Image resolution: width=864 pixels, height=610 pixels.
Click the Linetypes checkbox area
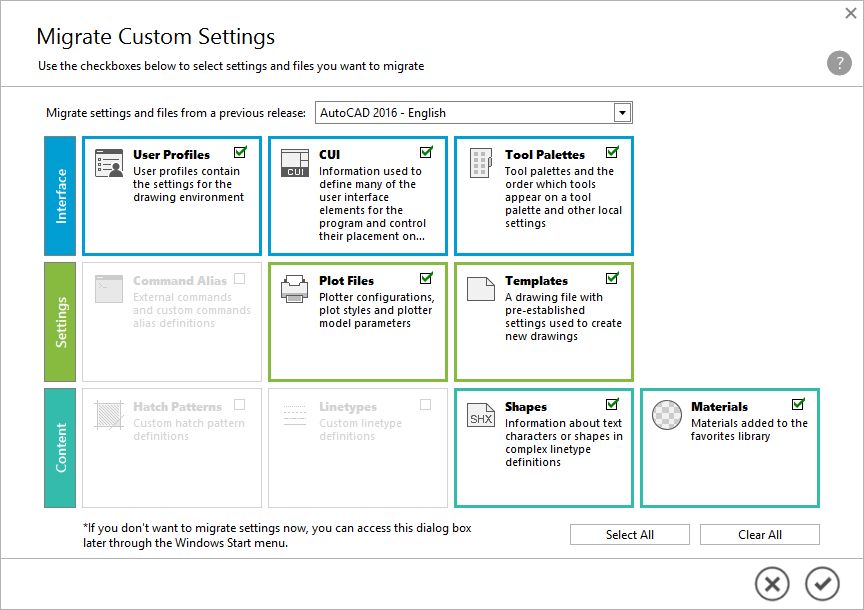pyautogui.click(x=425, y=403)
